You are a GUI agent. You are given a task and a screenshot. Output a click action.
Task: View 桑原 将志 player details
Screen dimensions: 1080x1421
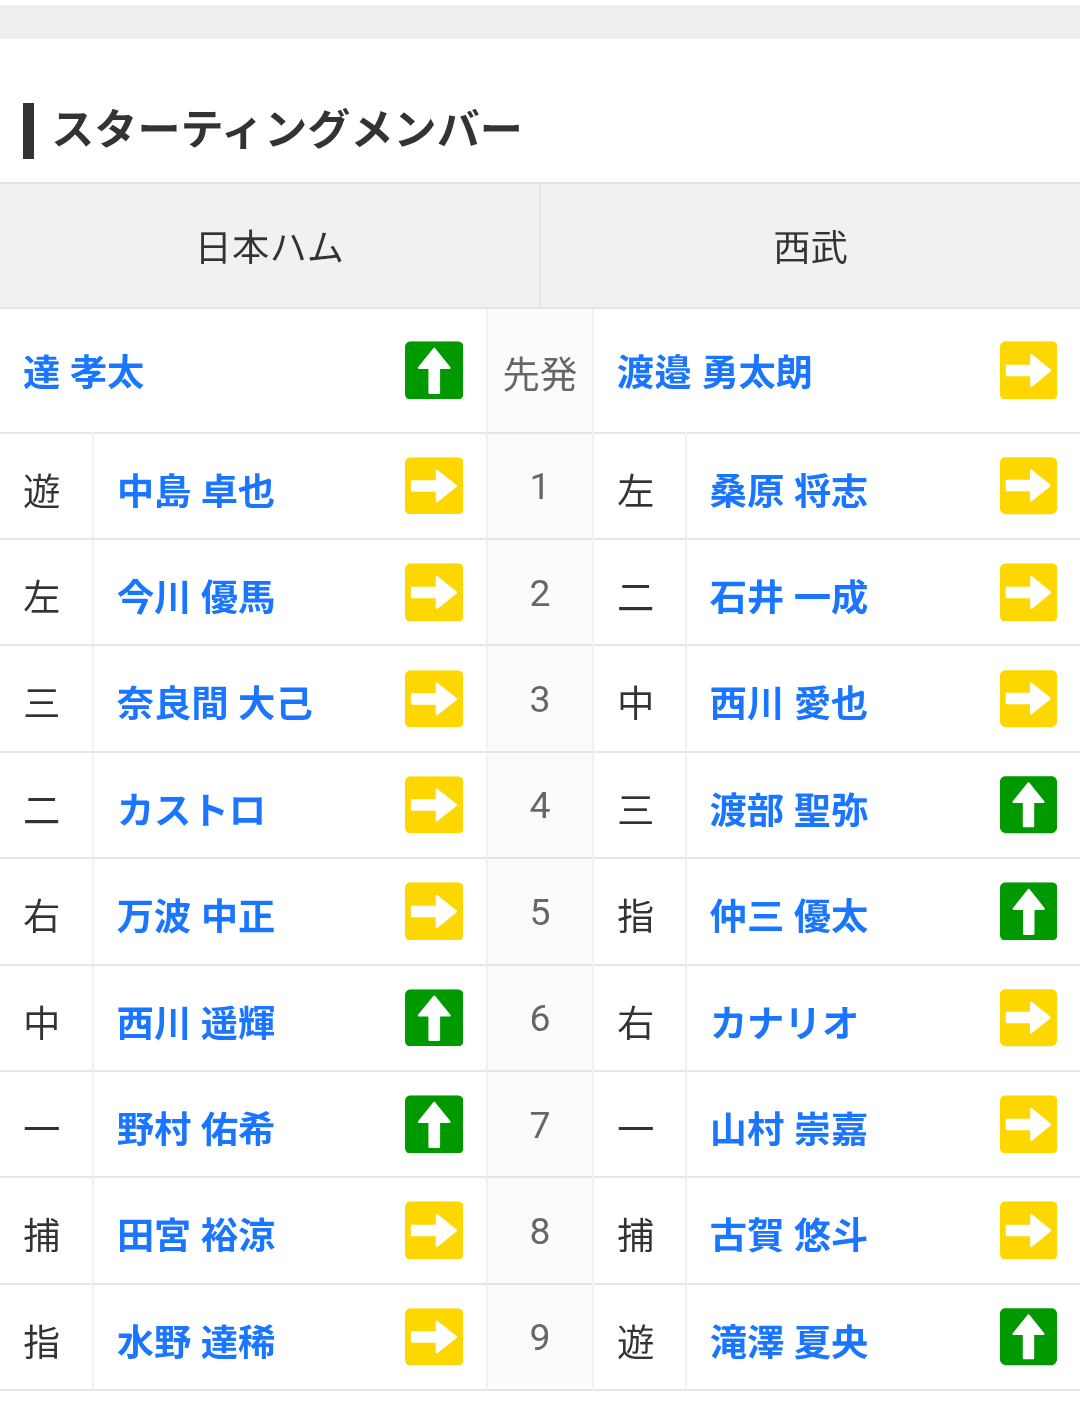click(788, 492)
